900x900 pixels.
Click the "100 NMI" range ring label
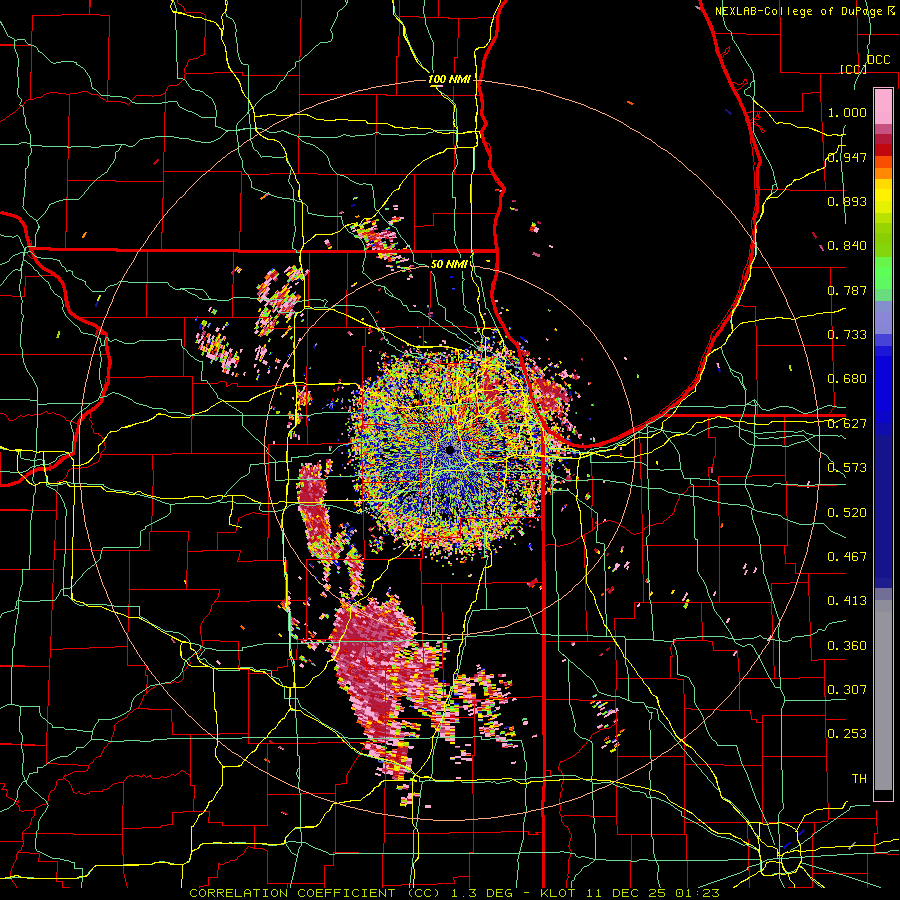[x=449, y=79]
